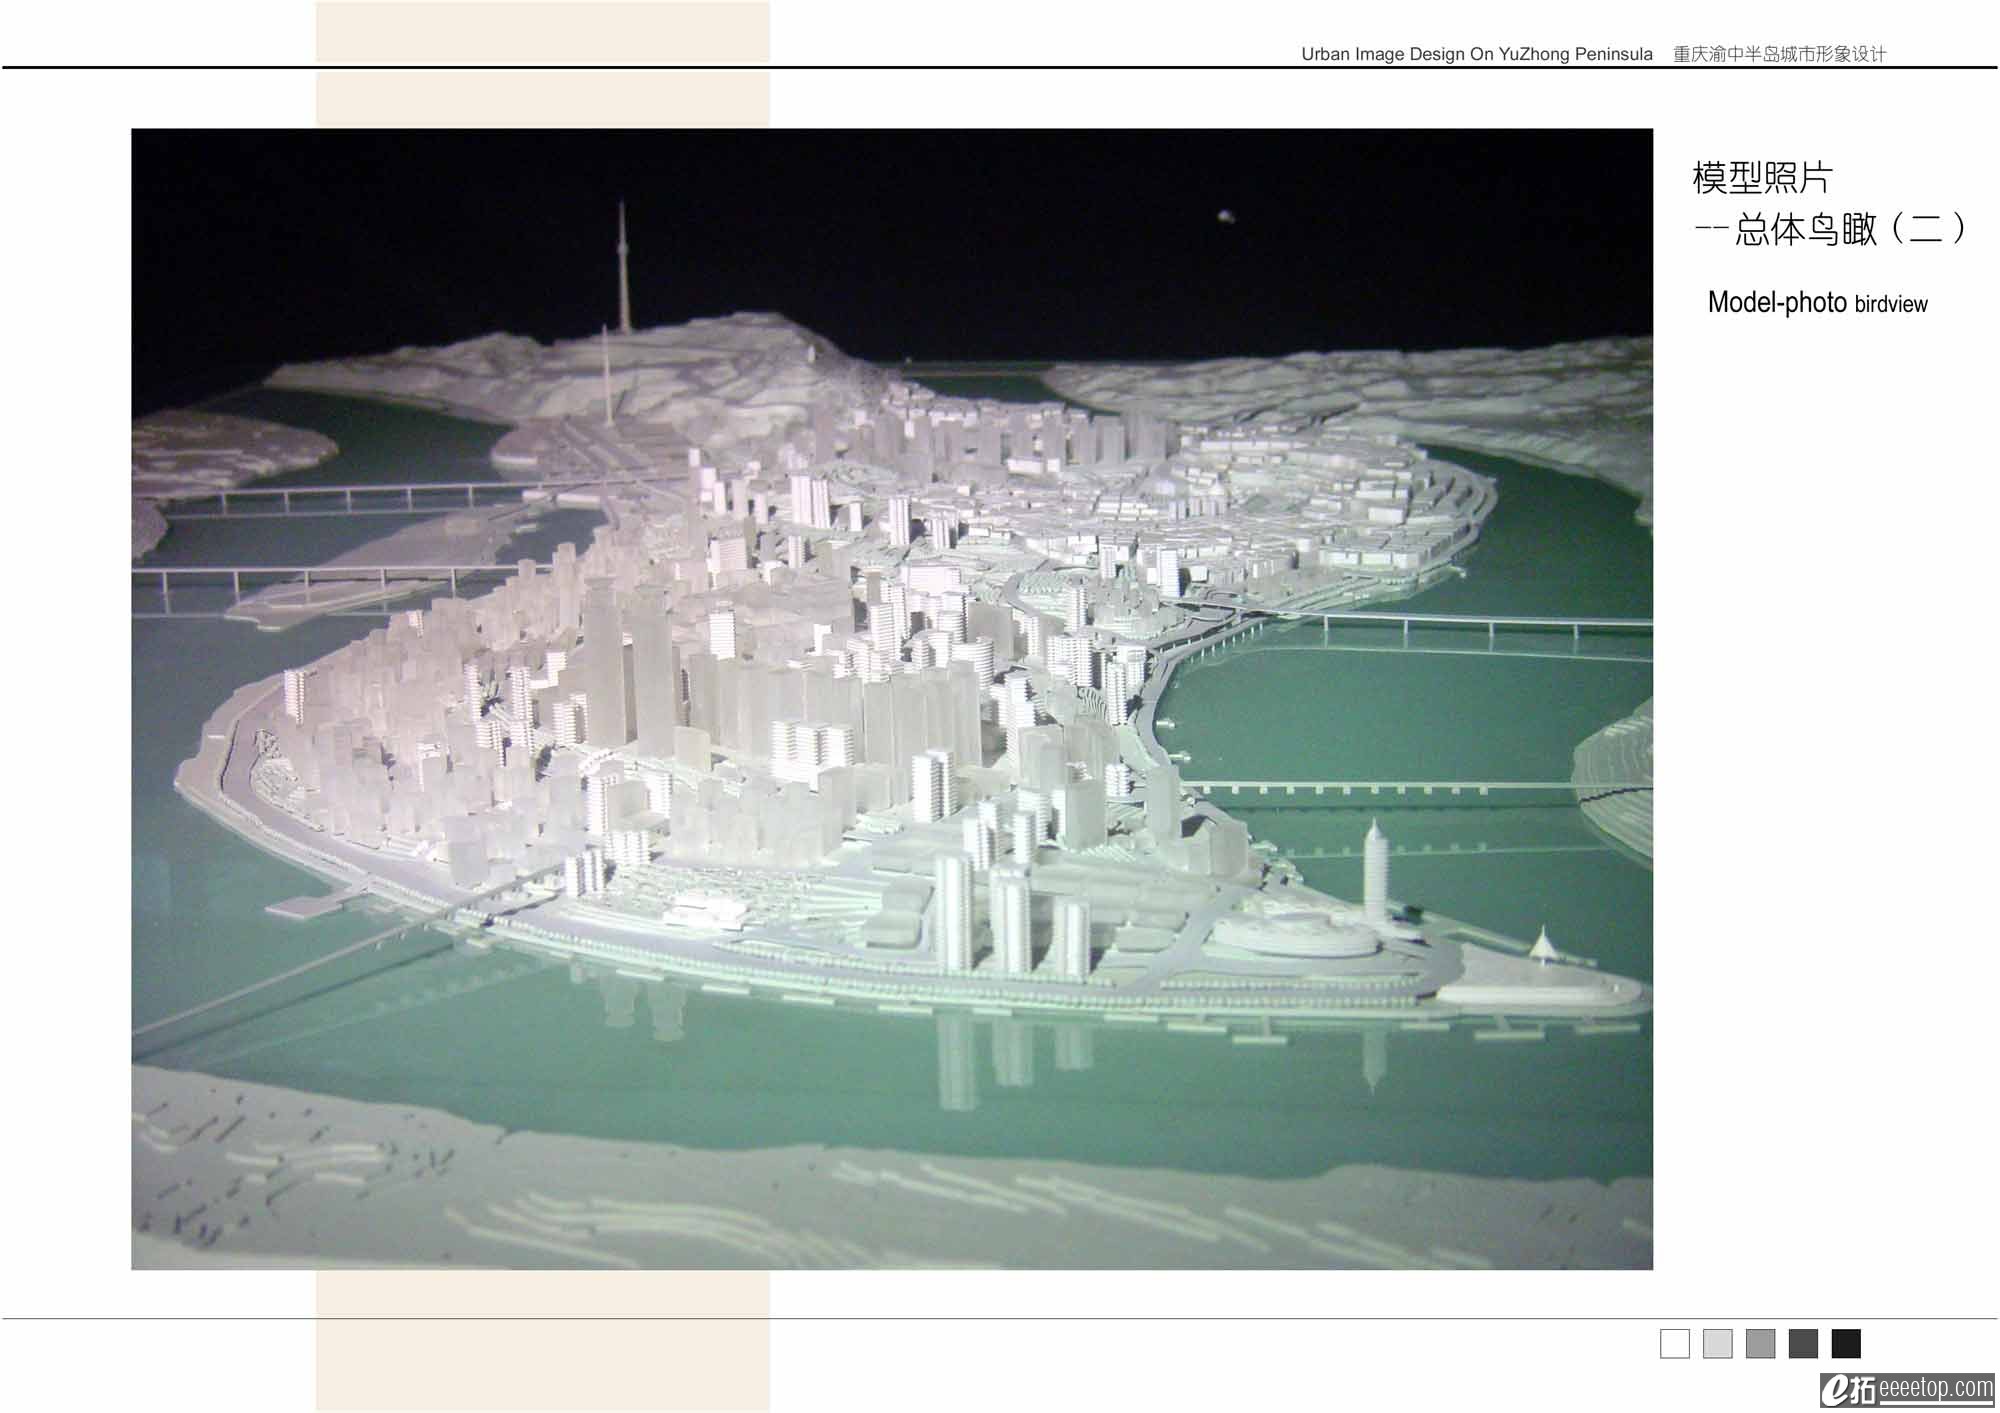
Task: Click the caption "Model-photo birdview"
Action: coord(1817,302)
